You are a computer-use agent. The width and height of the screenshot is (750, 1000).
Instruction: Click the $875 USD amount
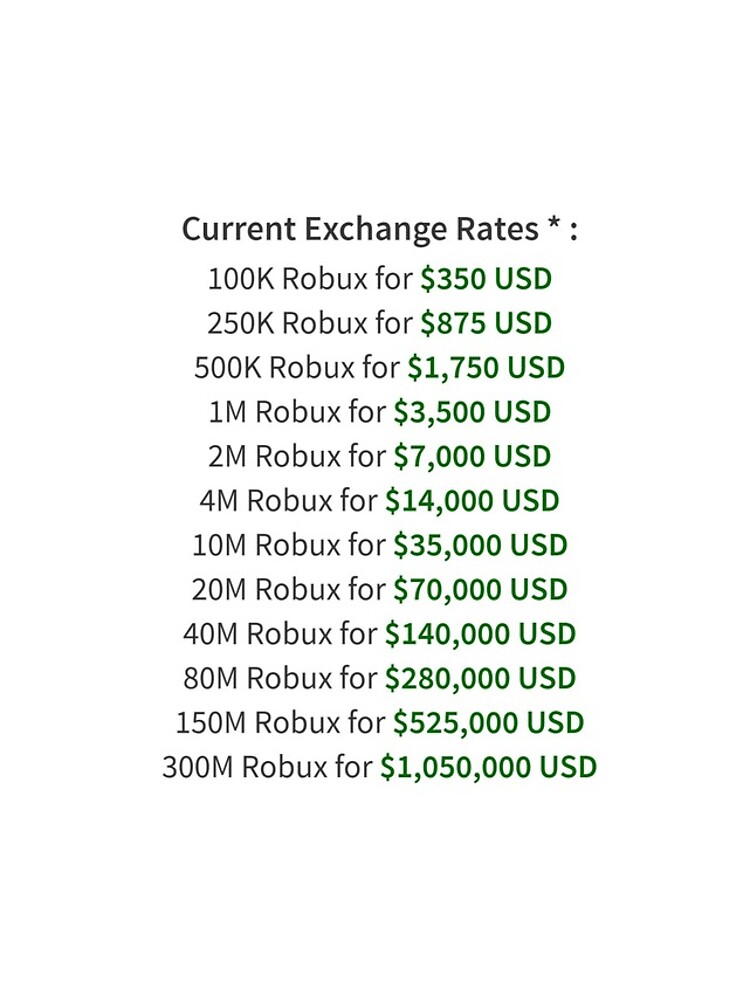(x=486, y=323)
